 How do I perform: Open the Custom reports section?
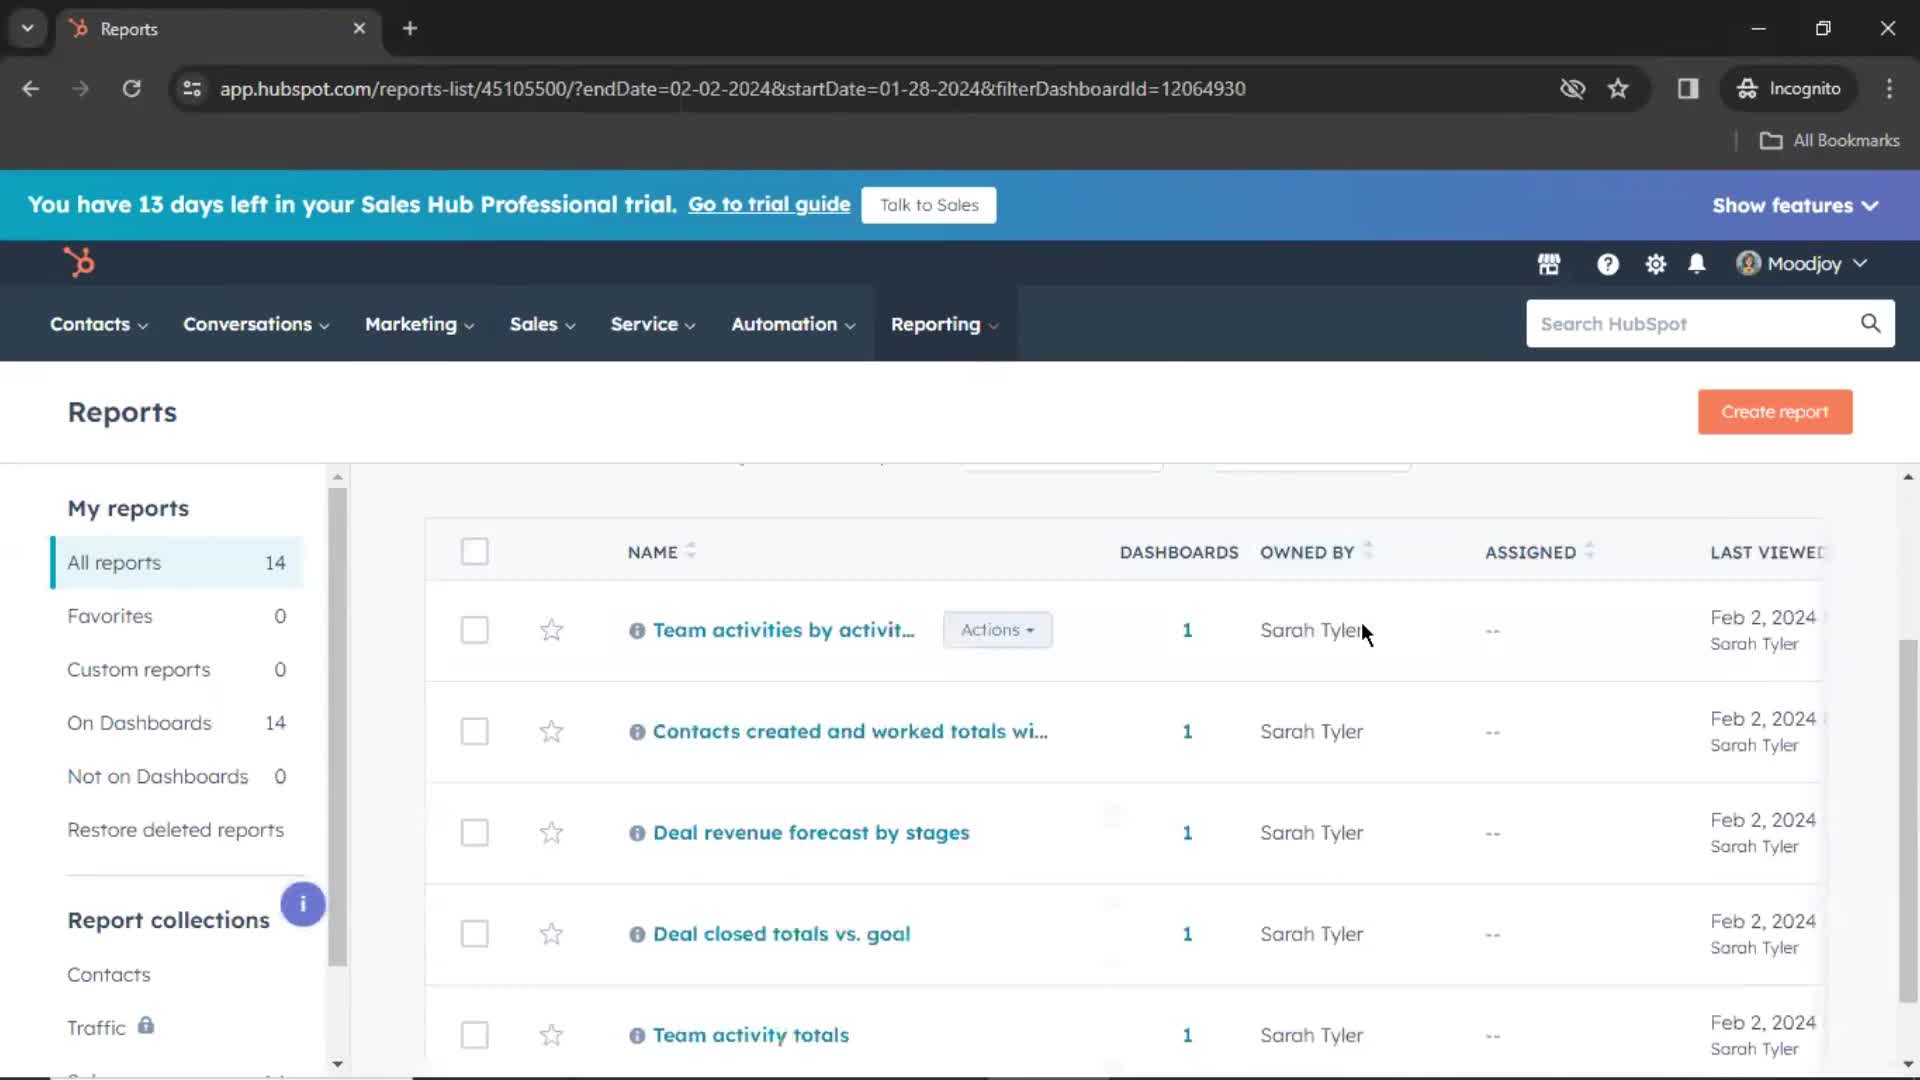pyautogui.click(x=138, y=669)
